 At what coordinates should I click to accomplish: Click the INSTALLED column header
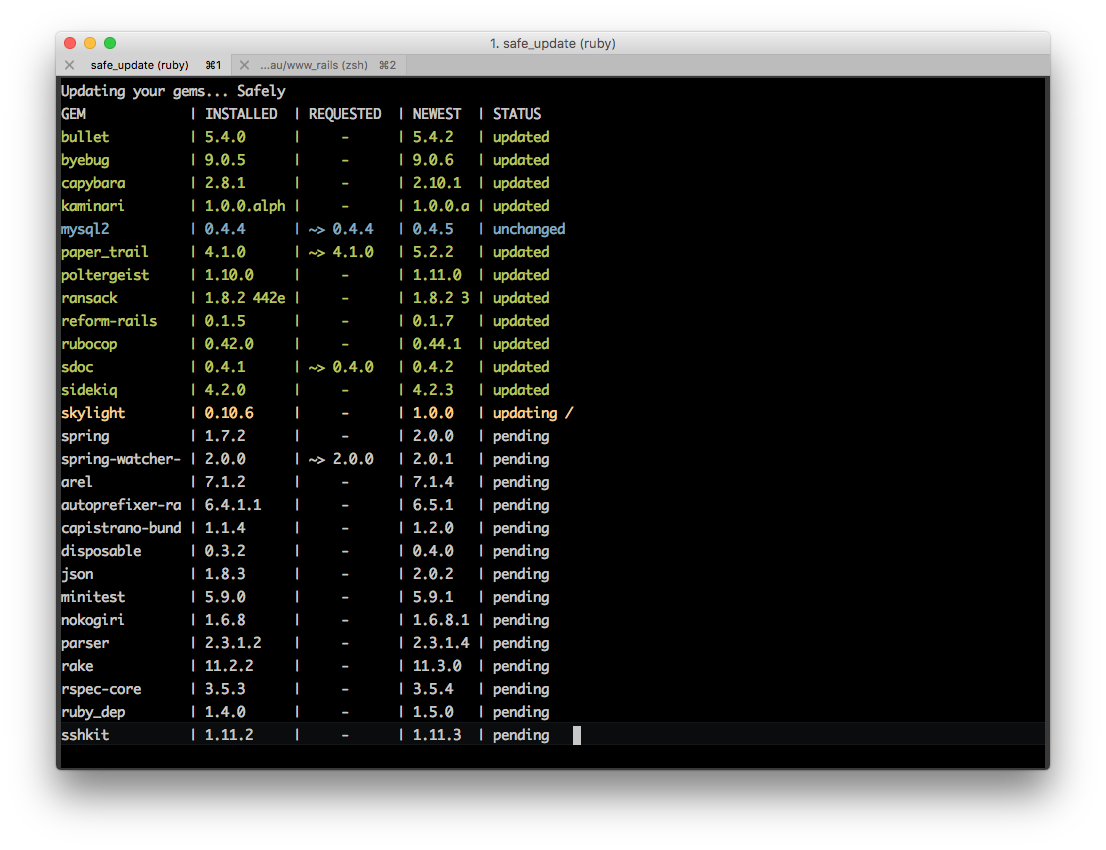[241, 114]
